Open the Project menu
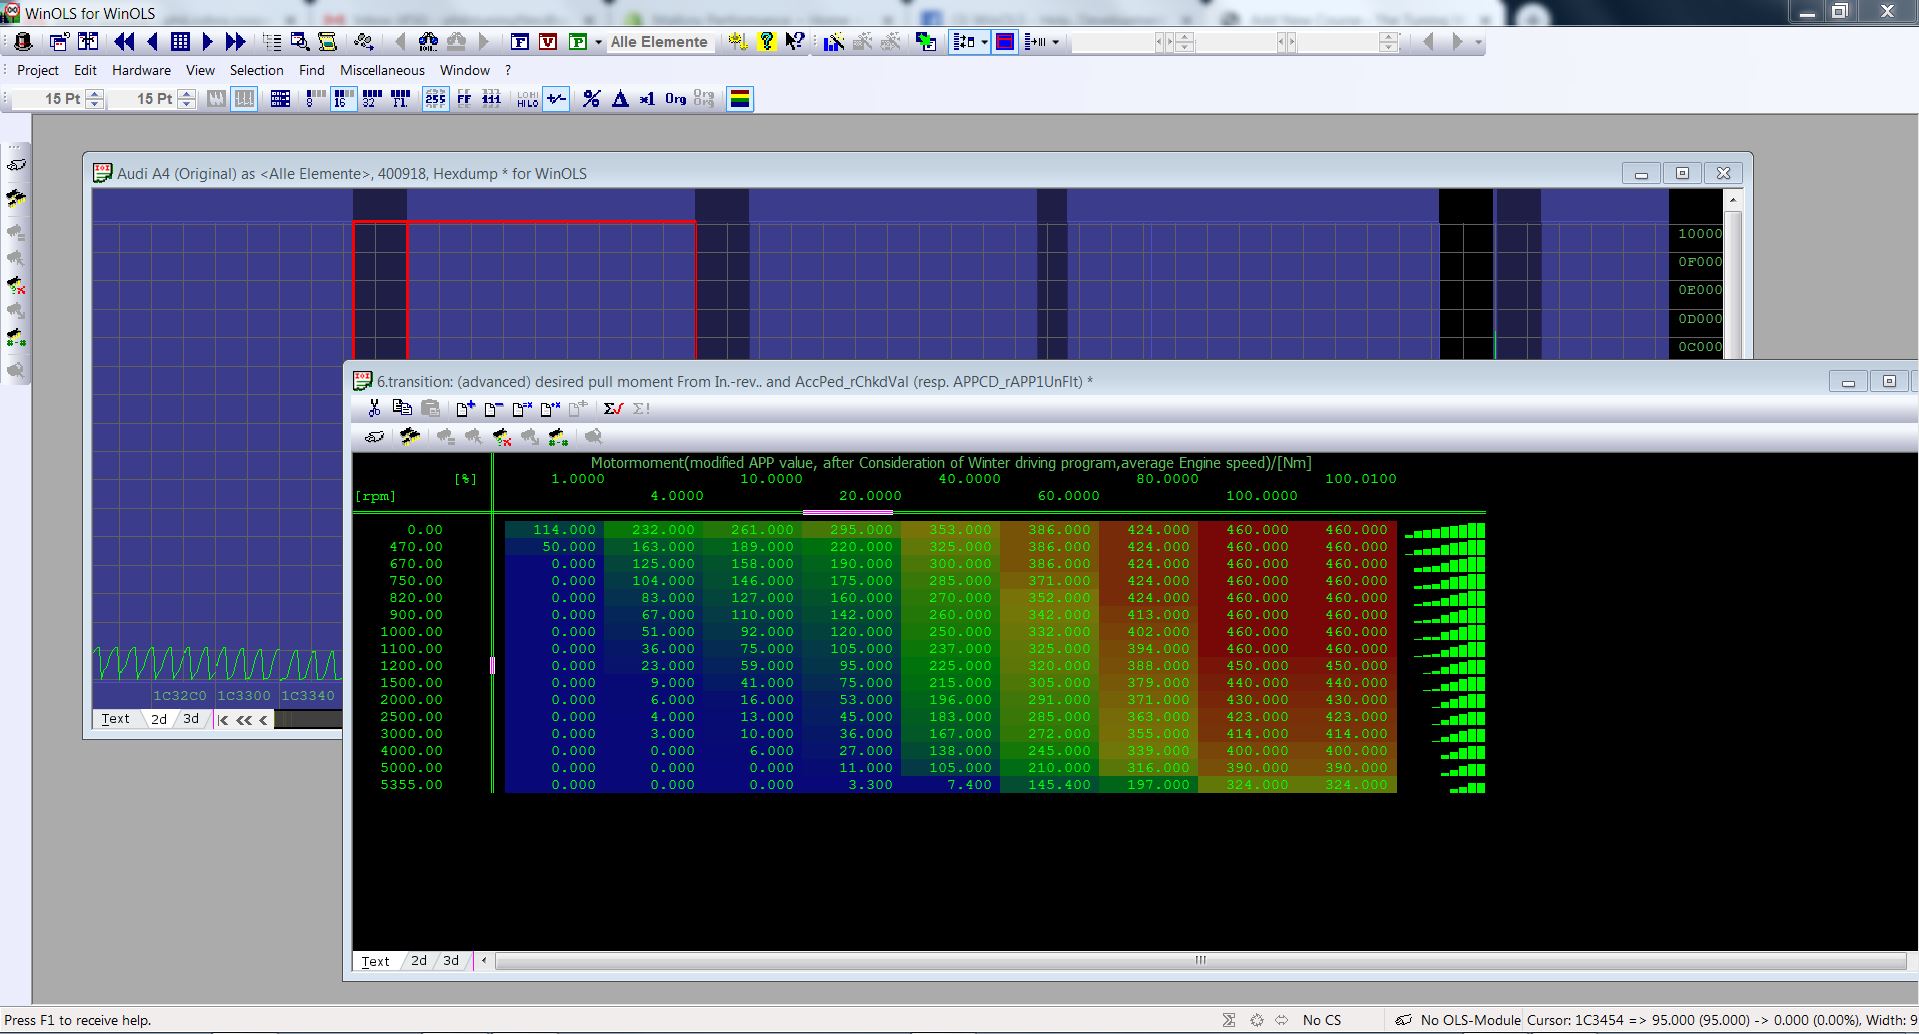Screen dimensions: 1919x1034 click(38, 70)
